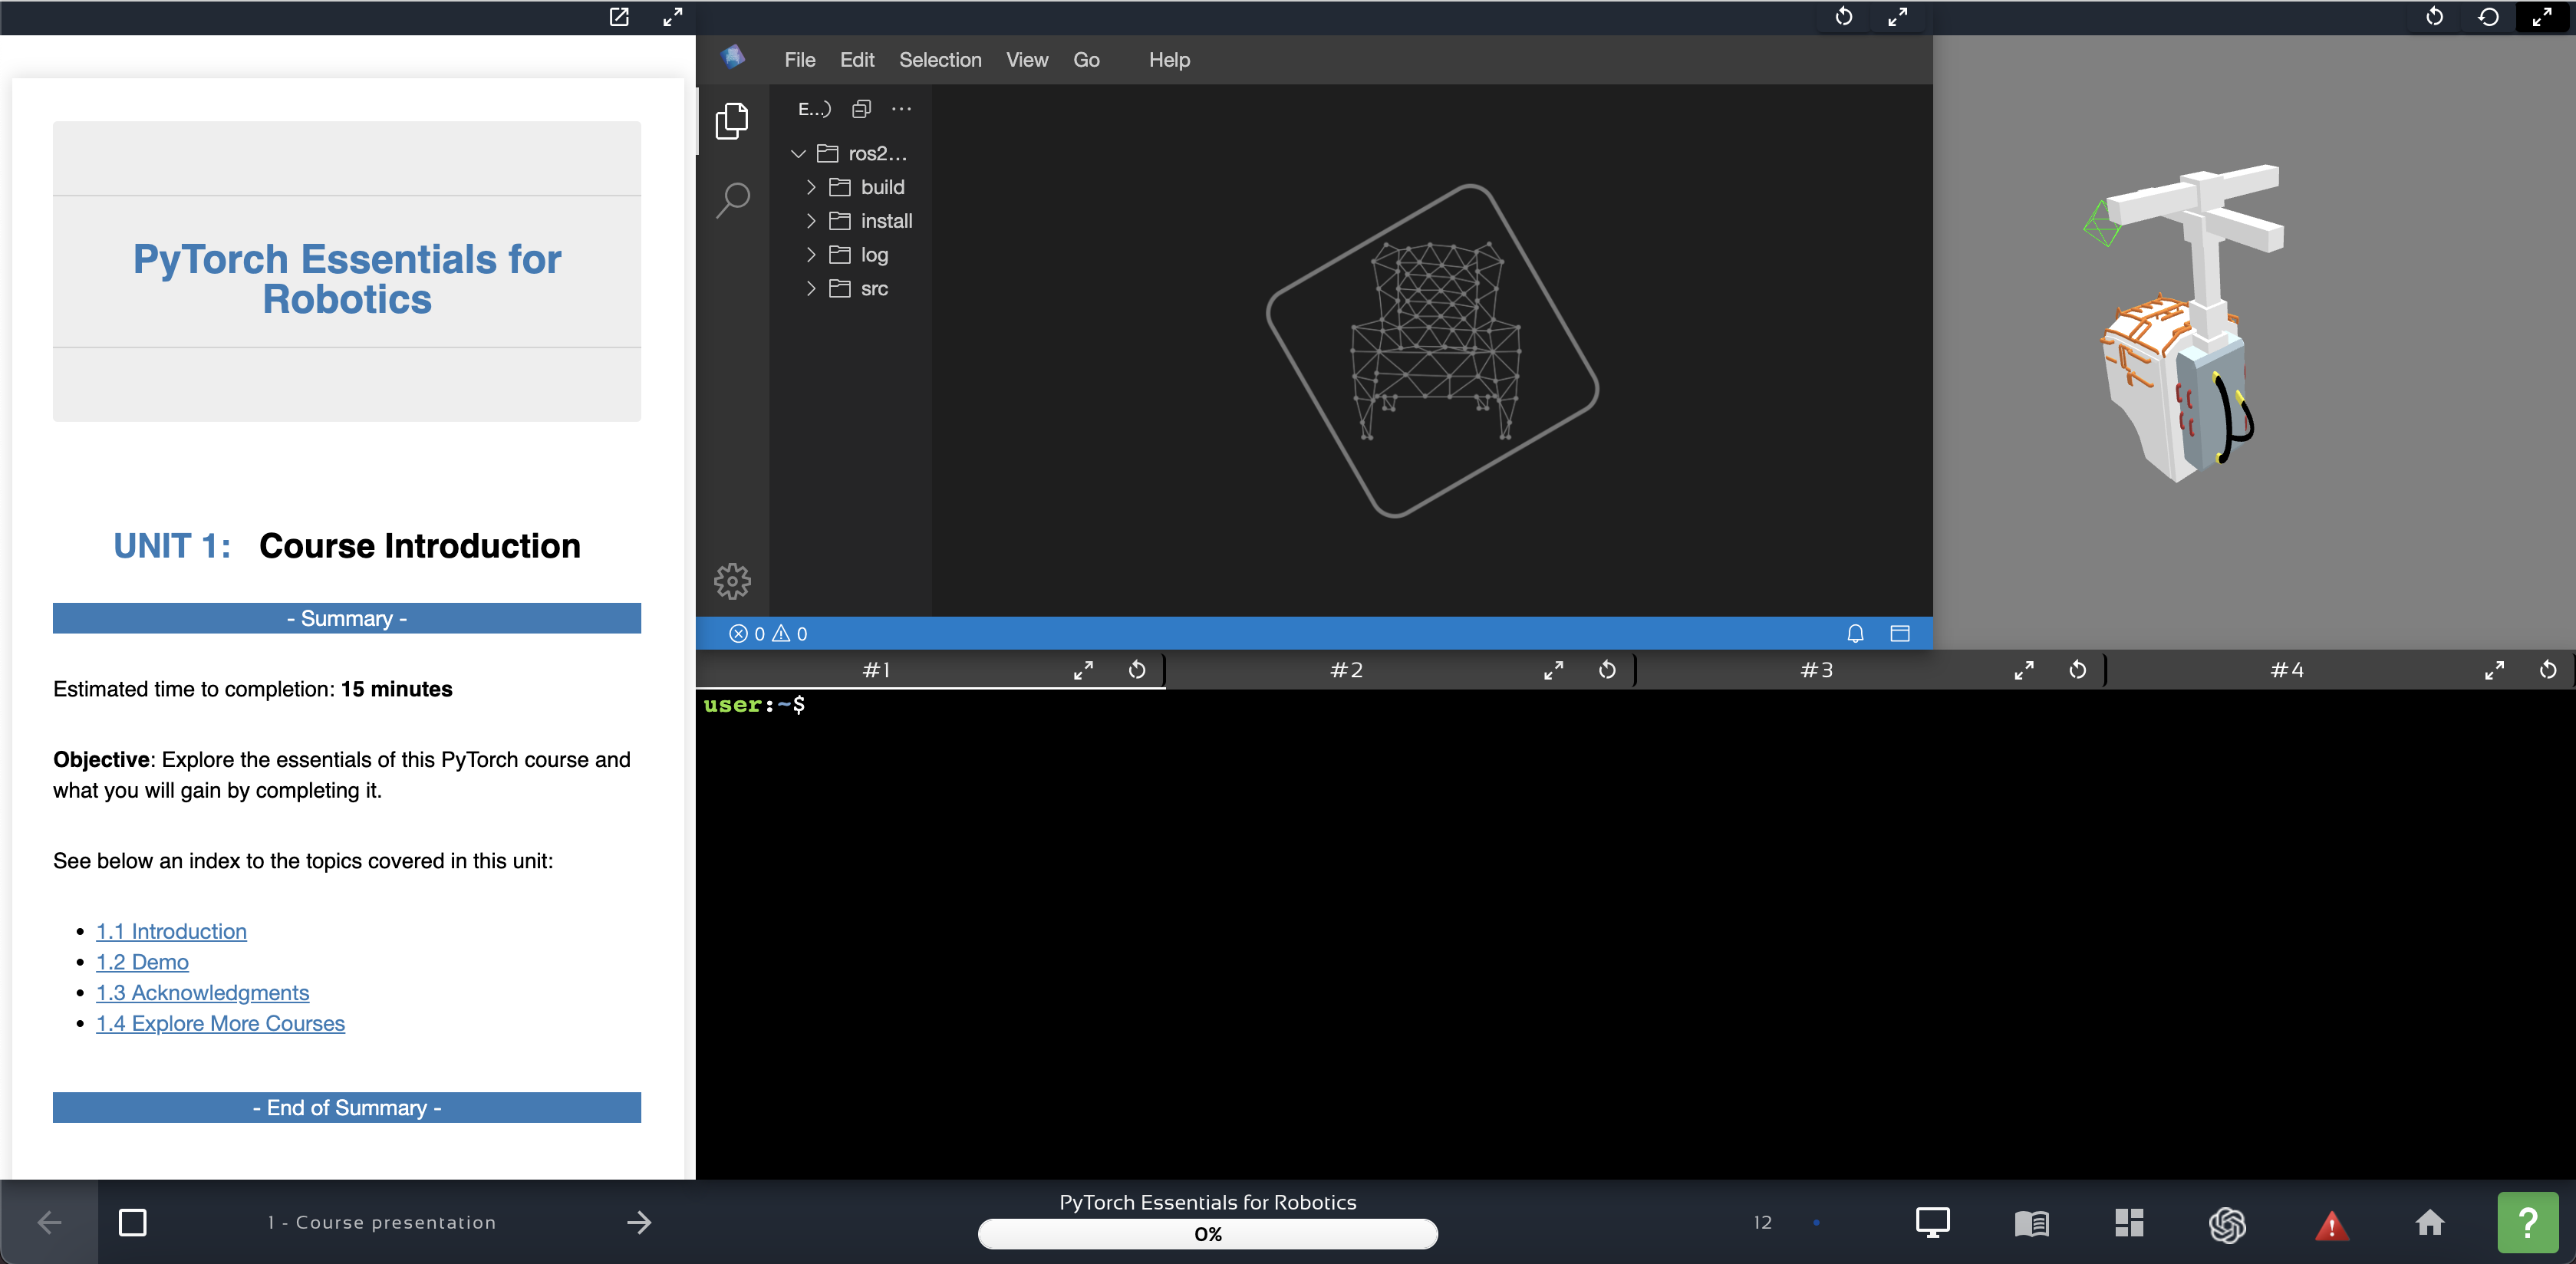Open the Go menu
This screenshot has height=1264, width=2576.
(1086, 60)
